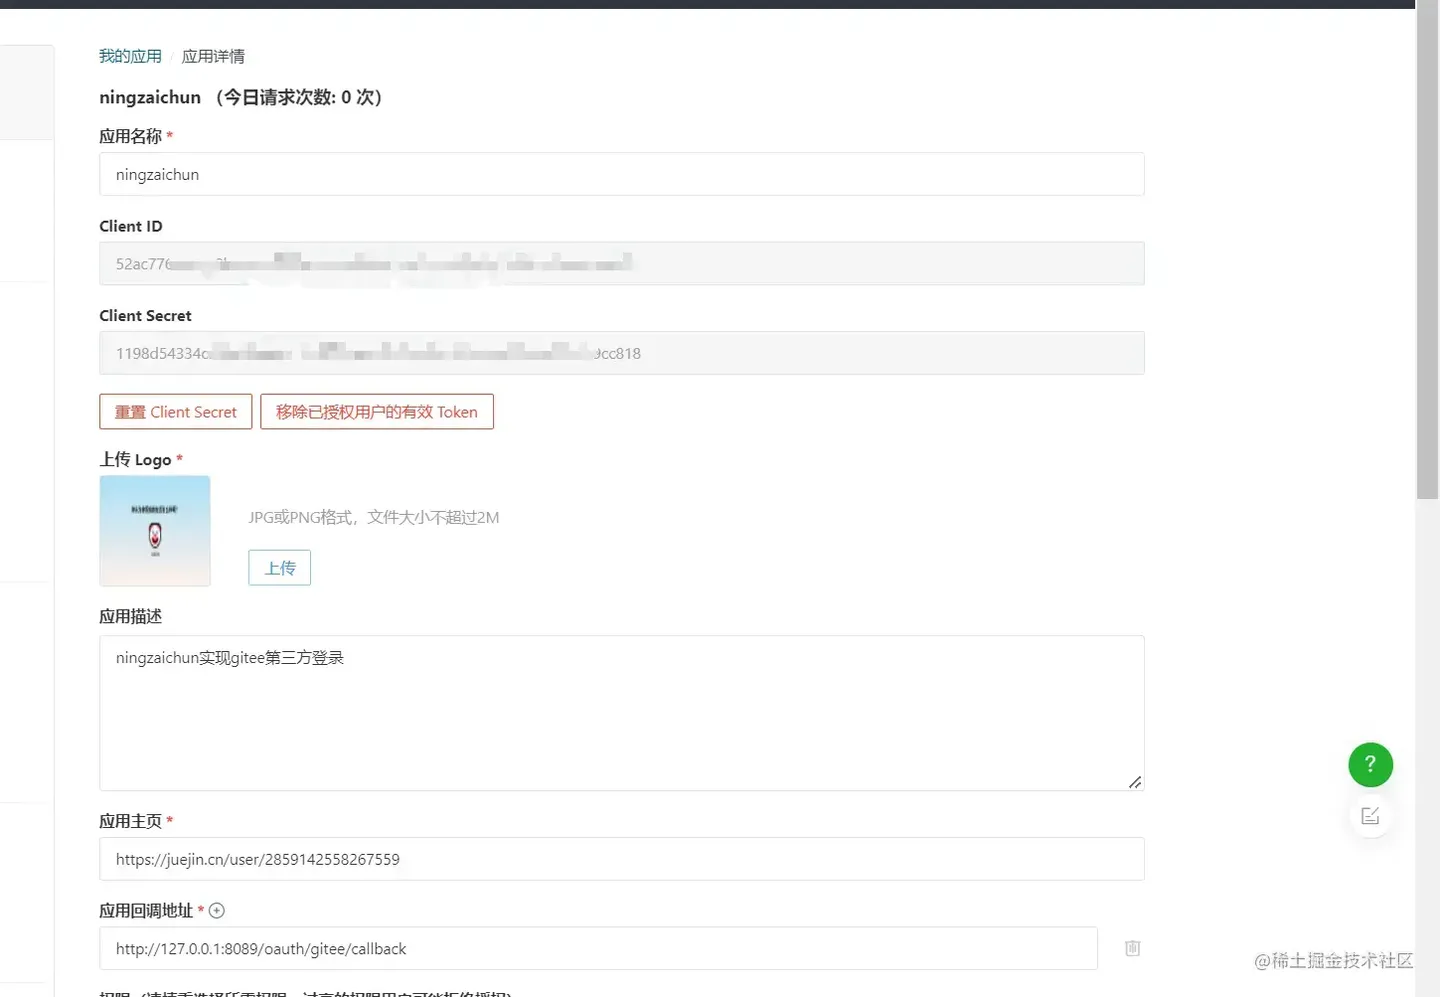Delete the callback address using the trash icon
This screenshot has width=1440, height=997.
click(1131, 947)
